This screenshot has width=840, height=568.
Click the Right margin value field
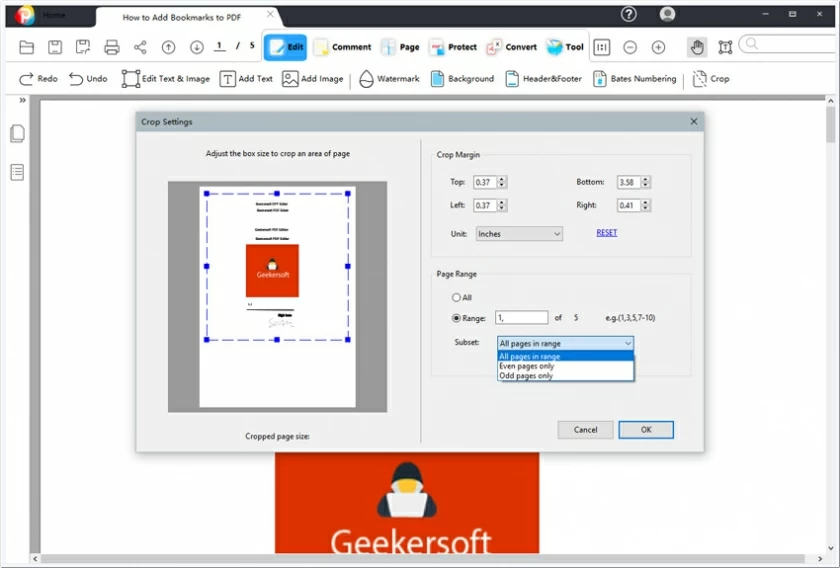[x=629, y=205]
